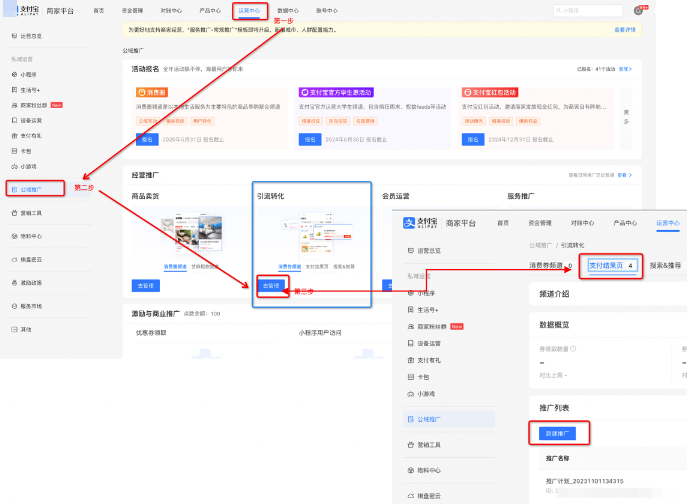This screenshot has width=687, height=504.
Task: Click 棋盘密云 icon in overlay page sidebar
Action: point(411,496)
